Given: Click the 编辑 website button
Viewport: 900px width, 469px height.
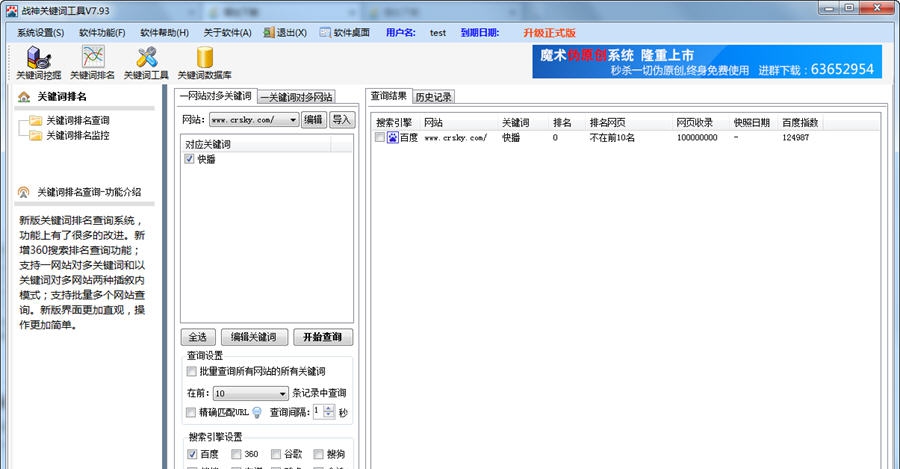Looking at the screenshot, I should coord(313,120).
